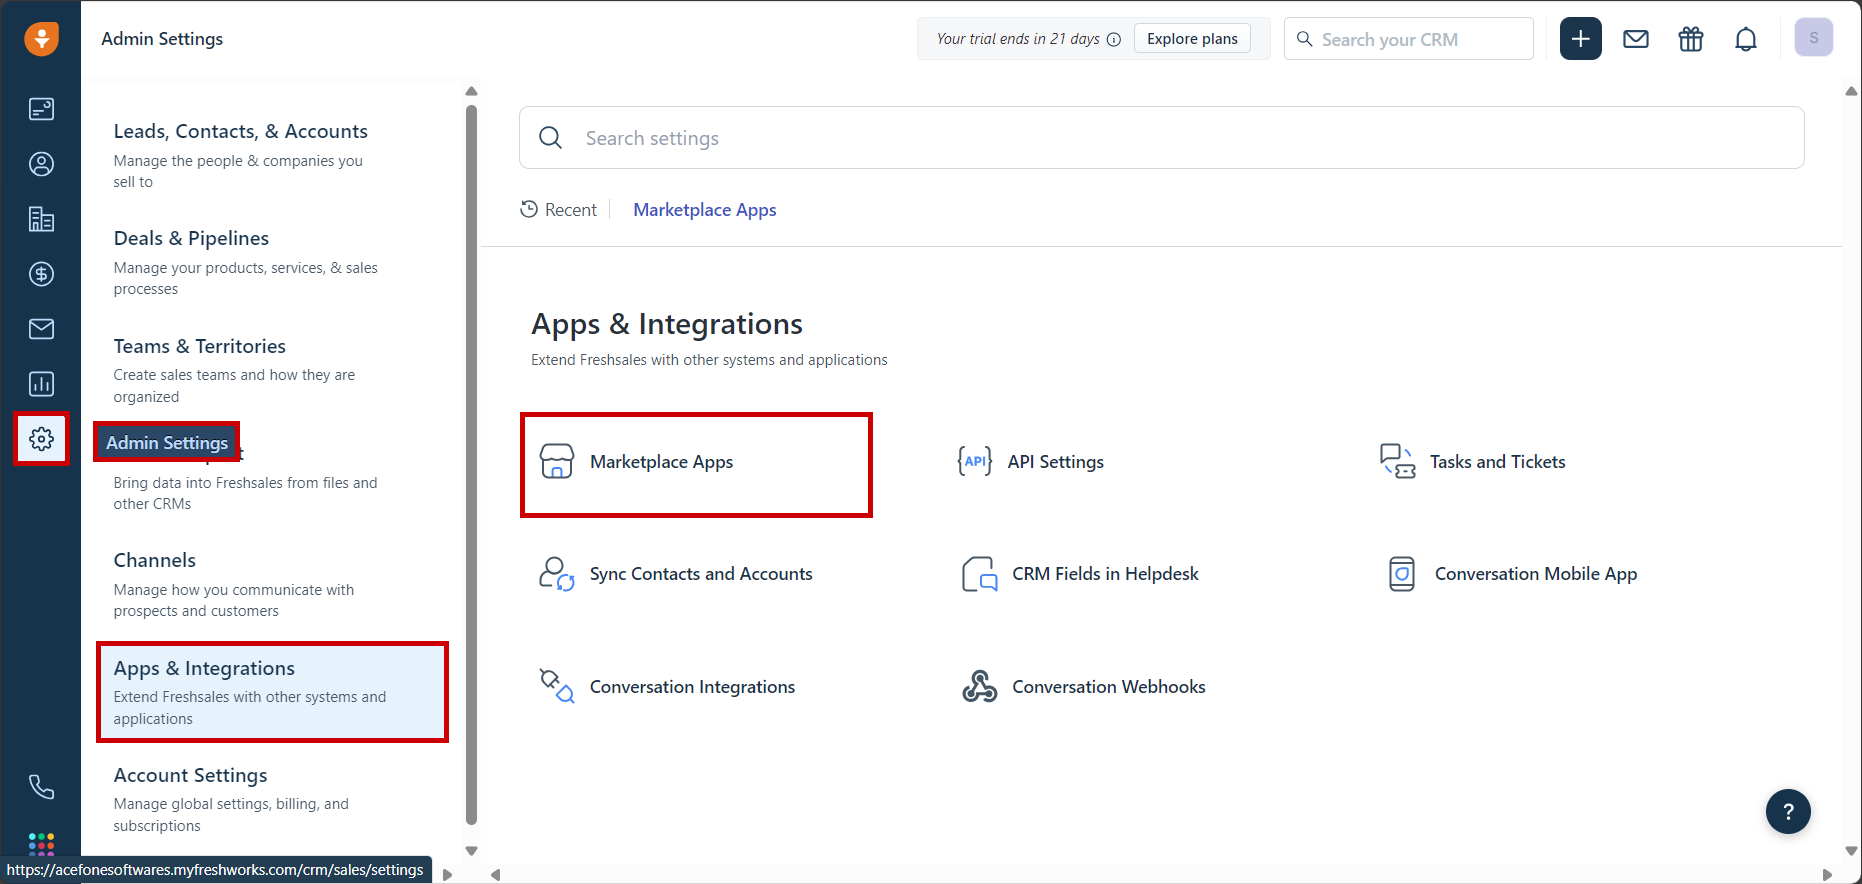The image size is (1862, 884).
Task: Open the phone dialer icon
Action: pos(41,787)
